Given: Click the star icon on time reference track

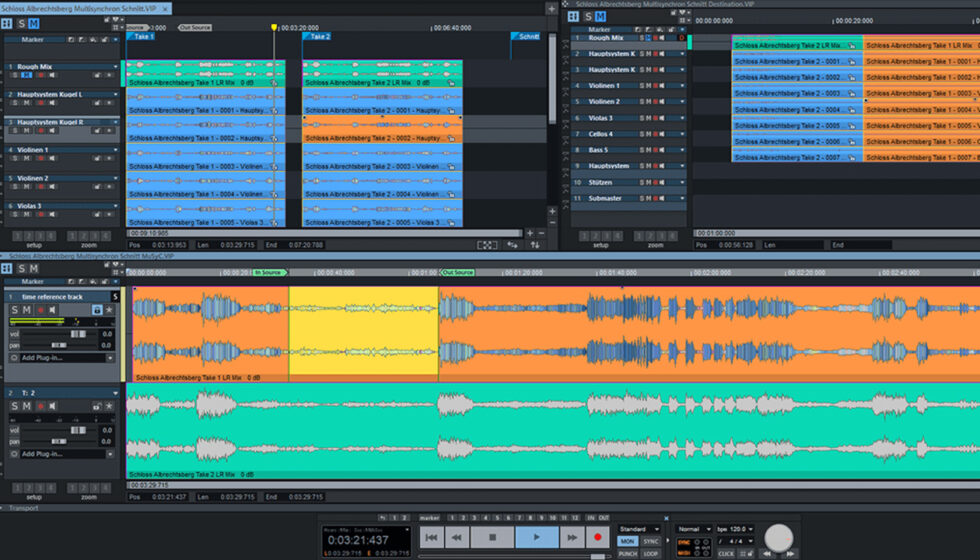Looking at the screenshot, I should click(x=110, y=311).
